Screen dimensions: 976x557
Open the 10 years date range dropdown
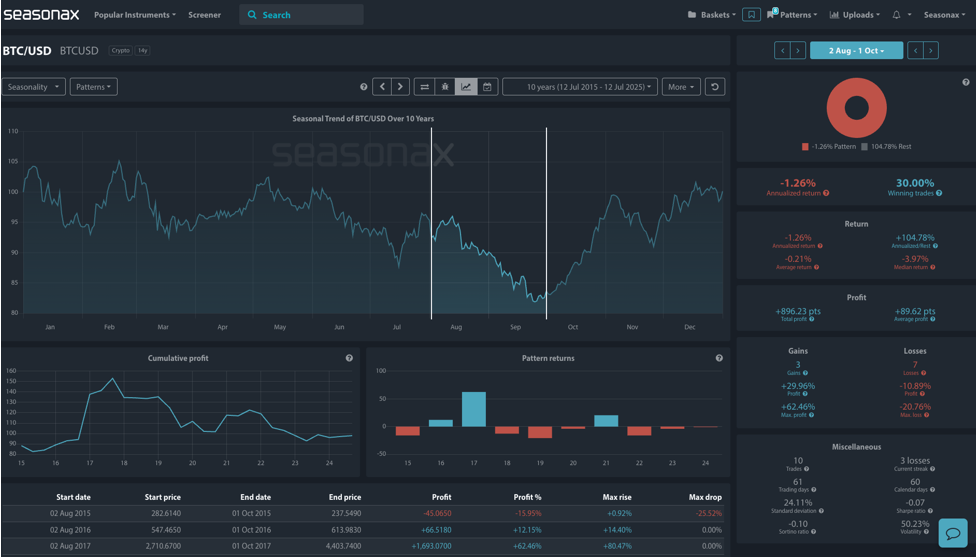(580, 87)
